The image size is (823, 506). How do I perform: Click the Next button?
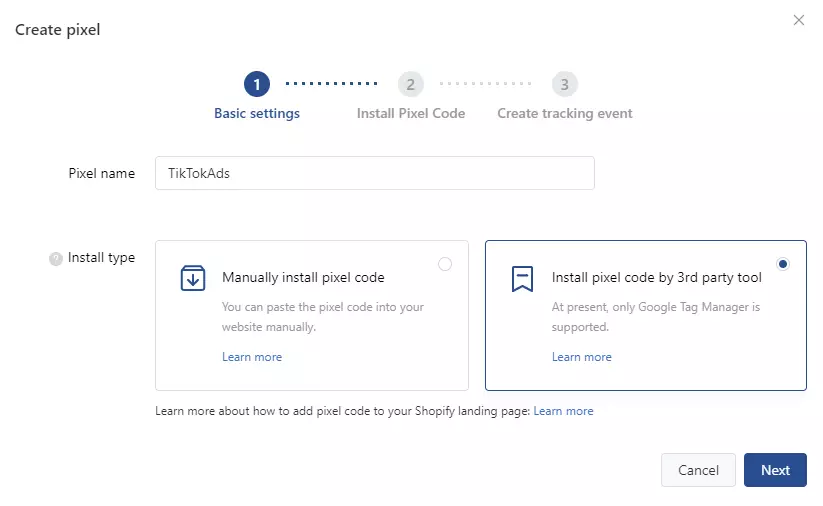(x=775, y=470)
